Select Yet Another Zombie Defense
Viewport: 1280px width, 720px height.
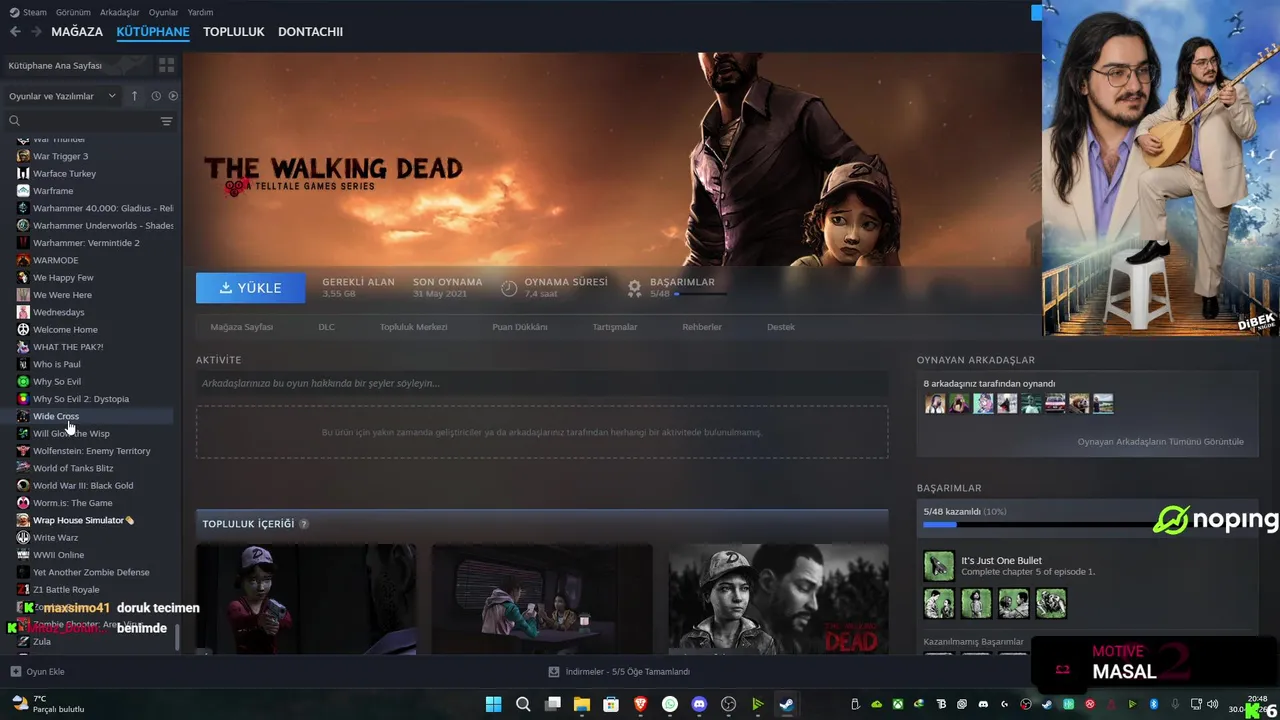coord(90,572)
